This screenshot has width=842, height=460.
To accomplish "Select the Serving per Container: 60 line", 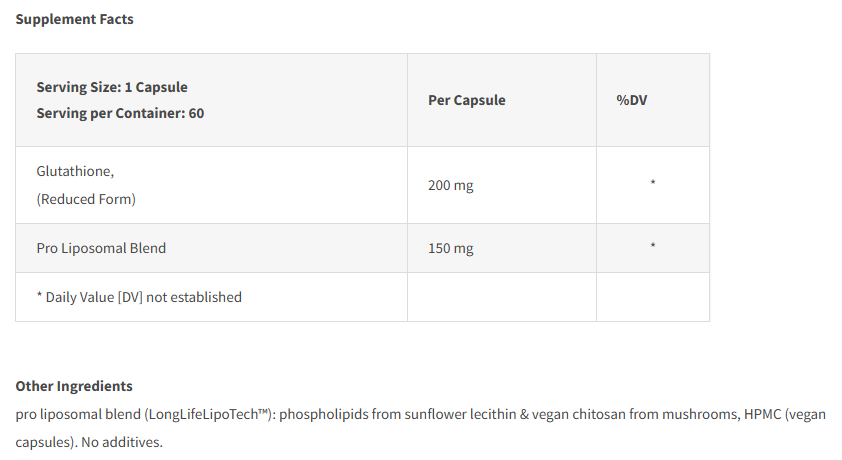I will 120,113.
